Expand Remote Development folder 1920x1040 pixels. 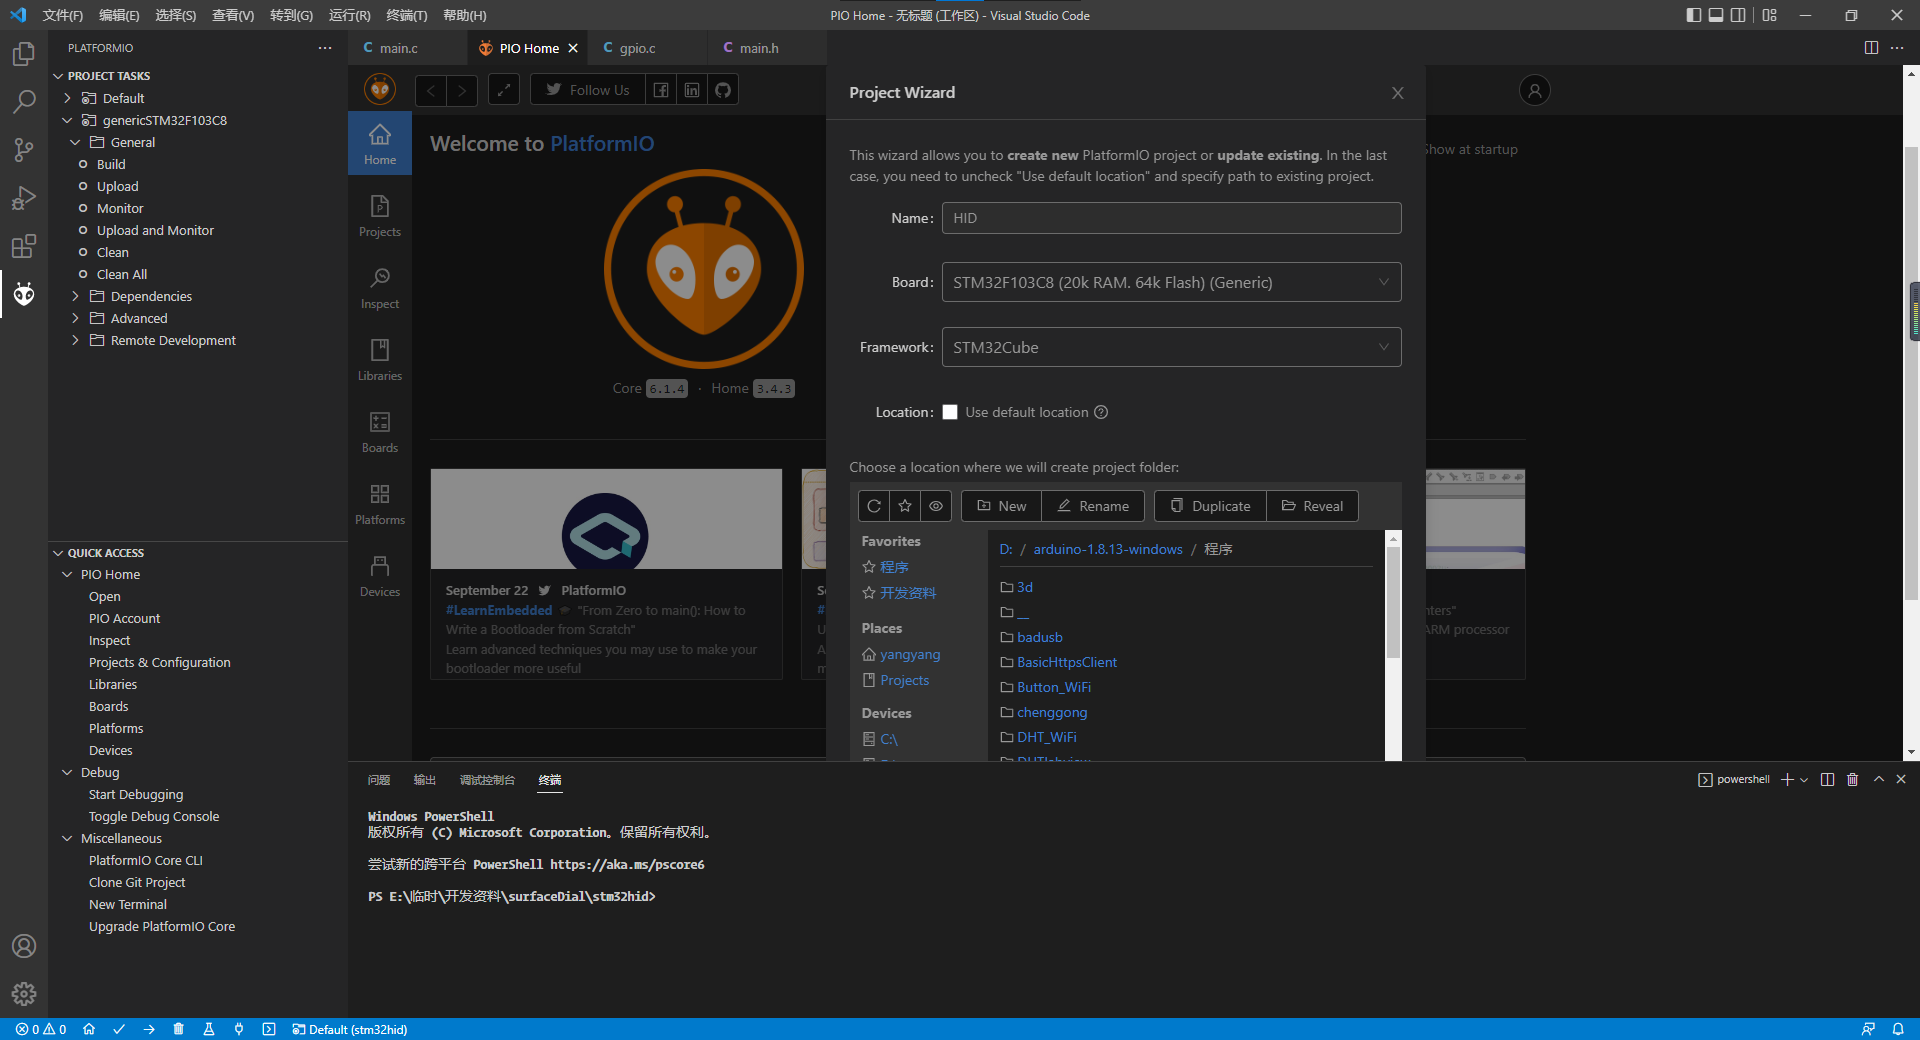[75, 340]
